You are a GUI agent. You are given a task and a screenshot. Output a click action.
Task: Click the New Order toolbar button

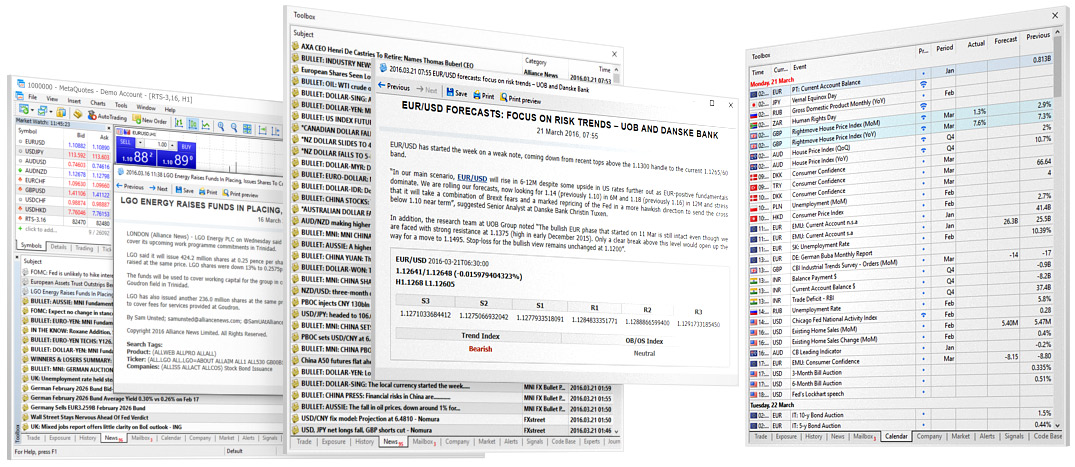[149, 120]
